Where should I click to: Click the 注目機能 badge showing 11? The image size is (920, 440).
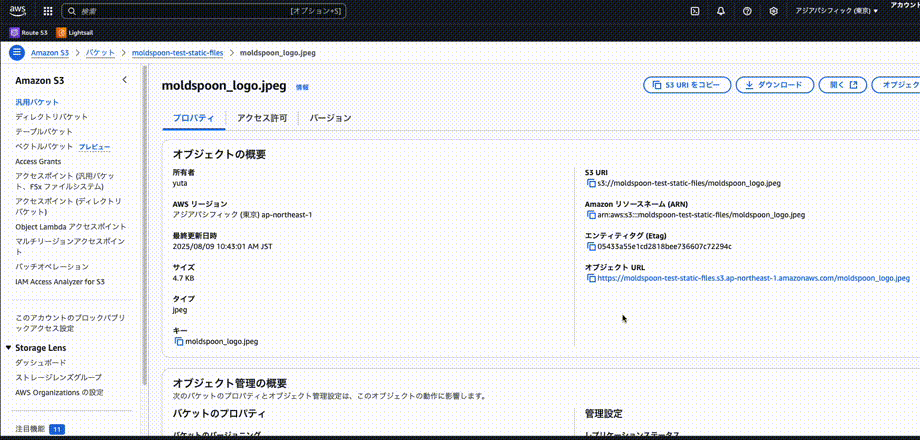57,429
